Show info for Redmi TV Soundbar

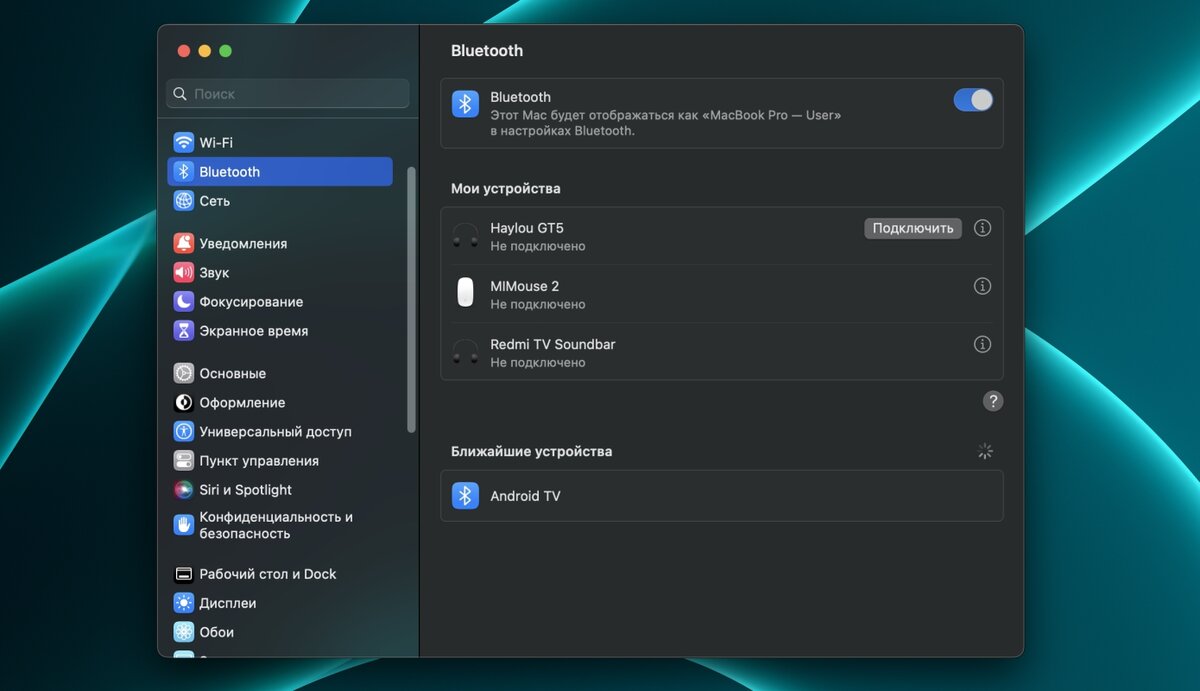(982, 344)
